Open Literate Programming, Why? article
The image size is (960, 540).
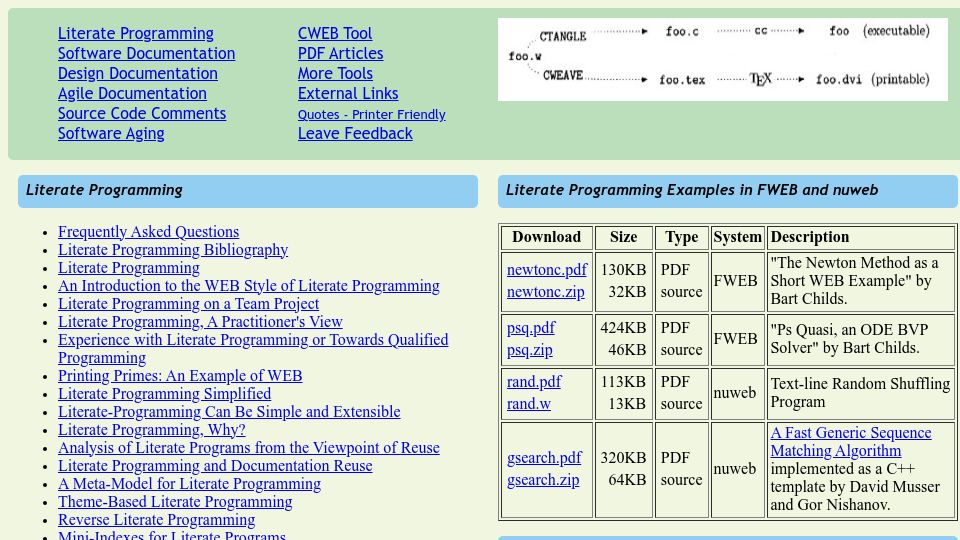click(152, 430)
